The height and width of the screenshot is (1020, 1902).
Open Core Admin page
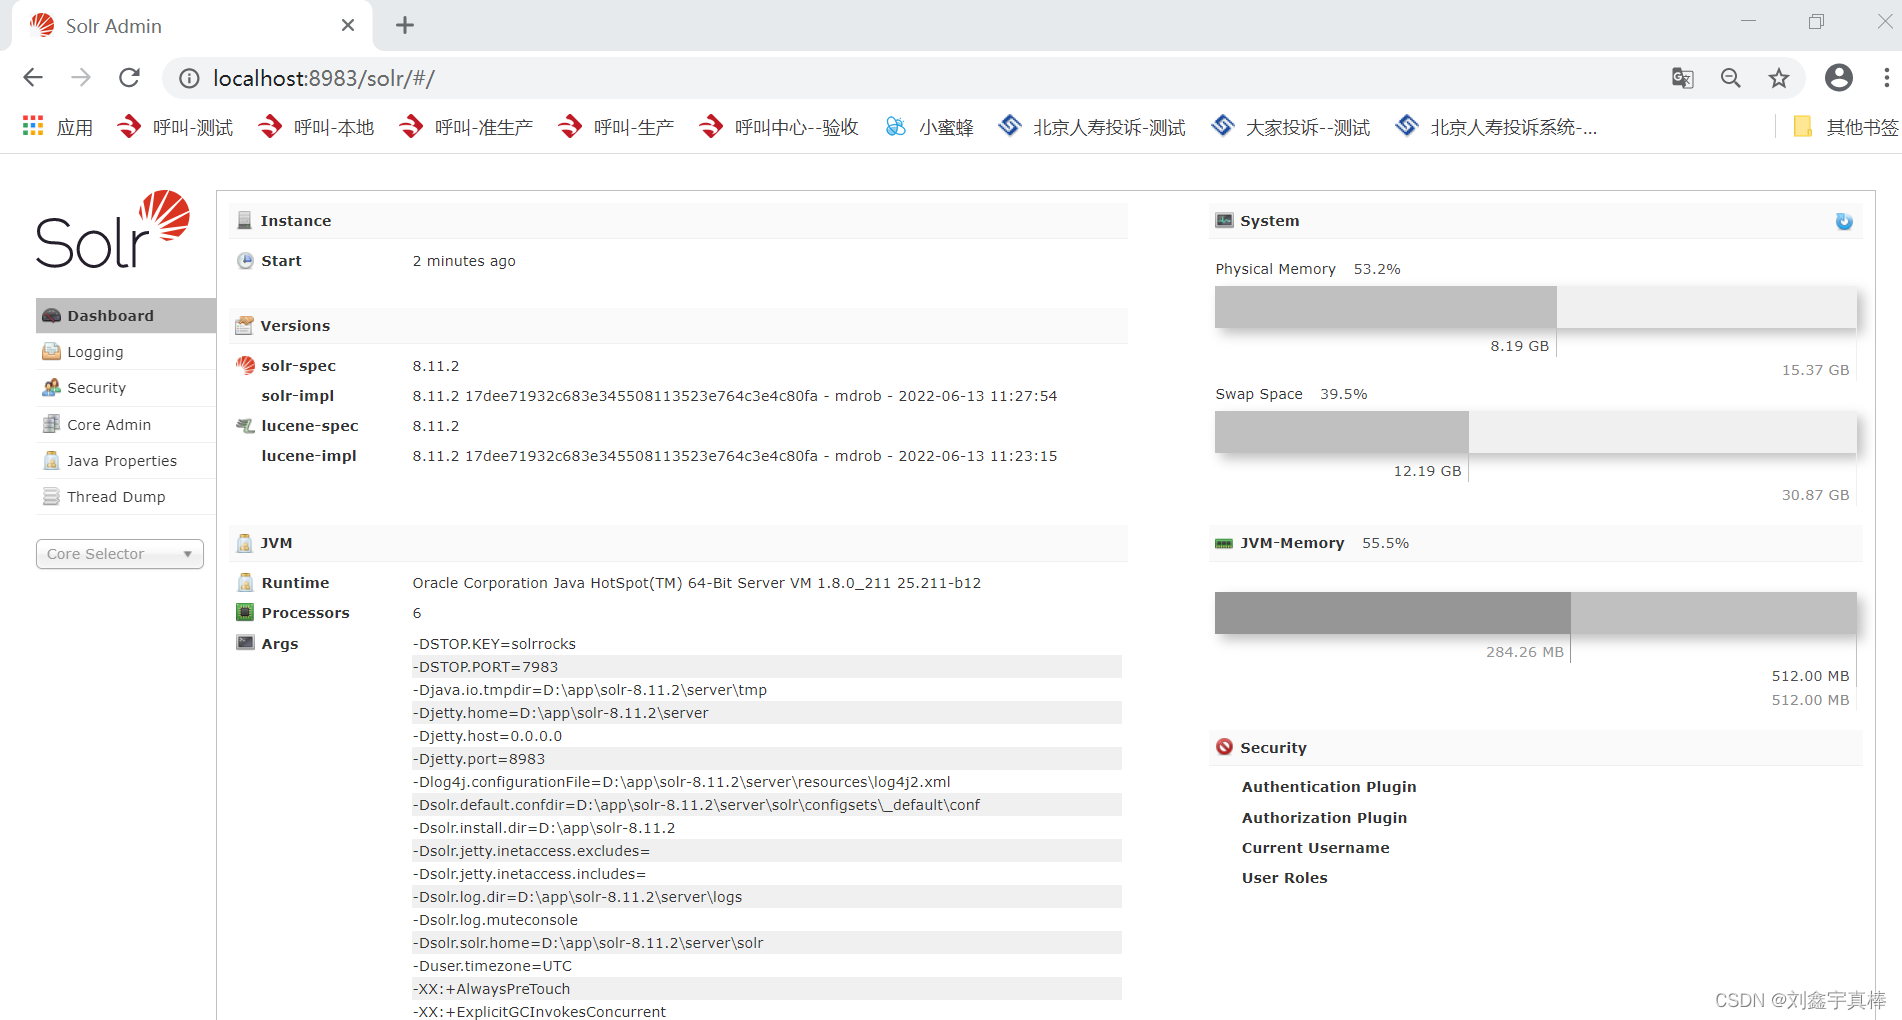pyautogui.click(x=126, y=424)
